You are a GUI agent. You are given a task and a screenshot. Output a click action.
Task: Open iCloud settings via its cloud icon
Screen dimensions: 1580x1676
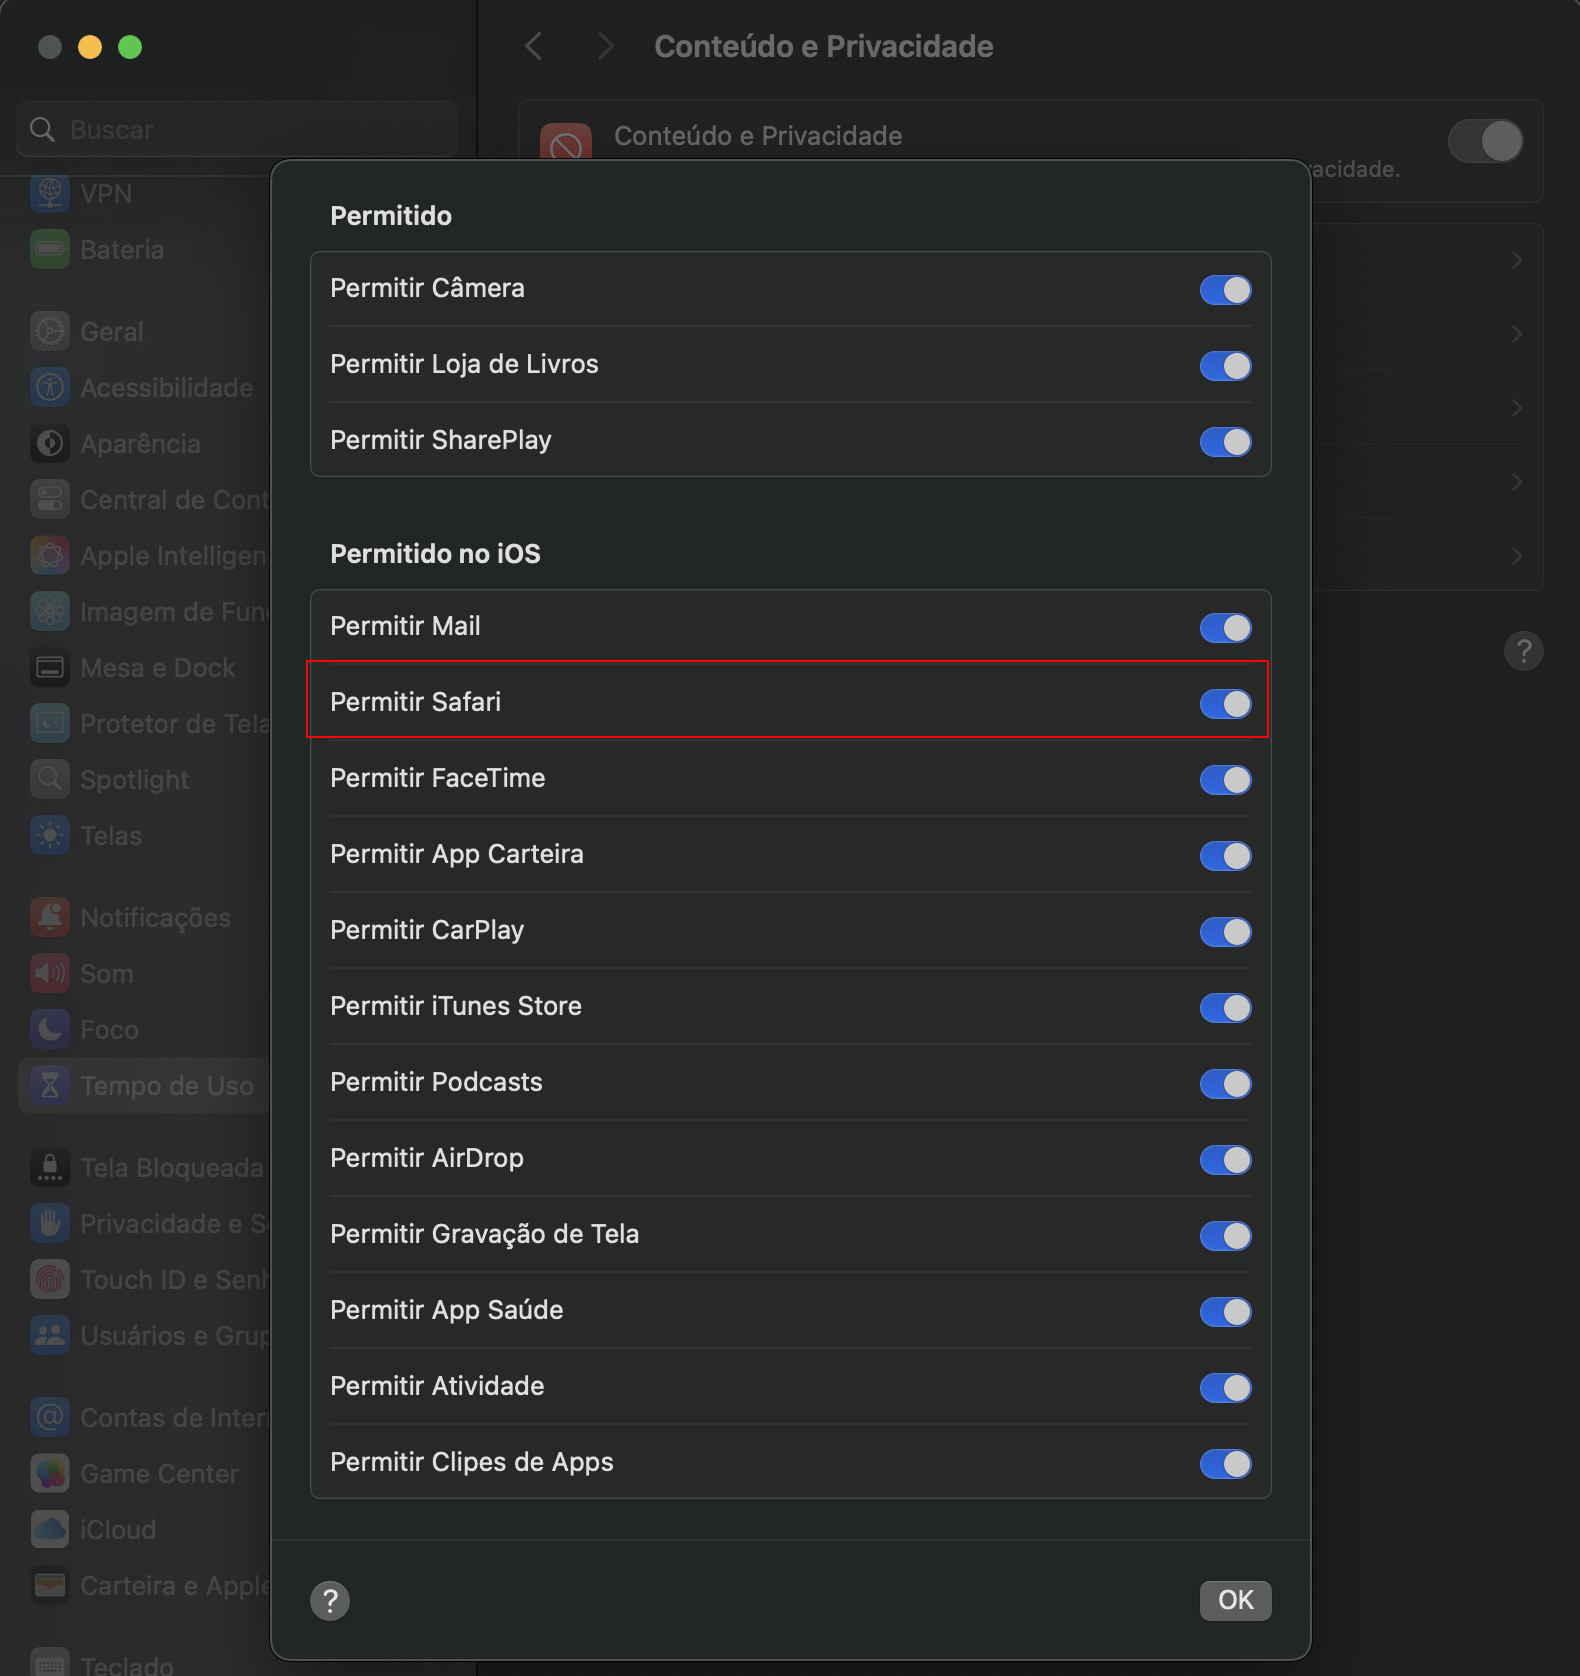50,1529
